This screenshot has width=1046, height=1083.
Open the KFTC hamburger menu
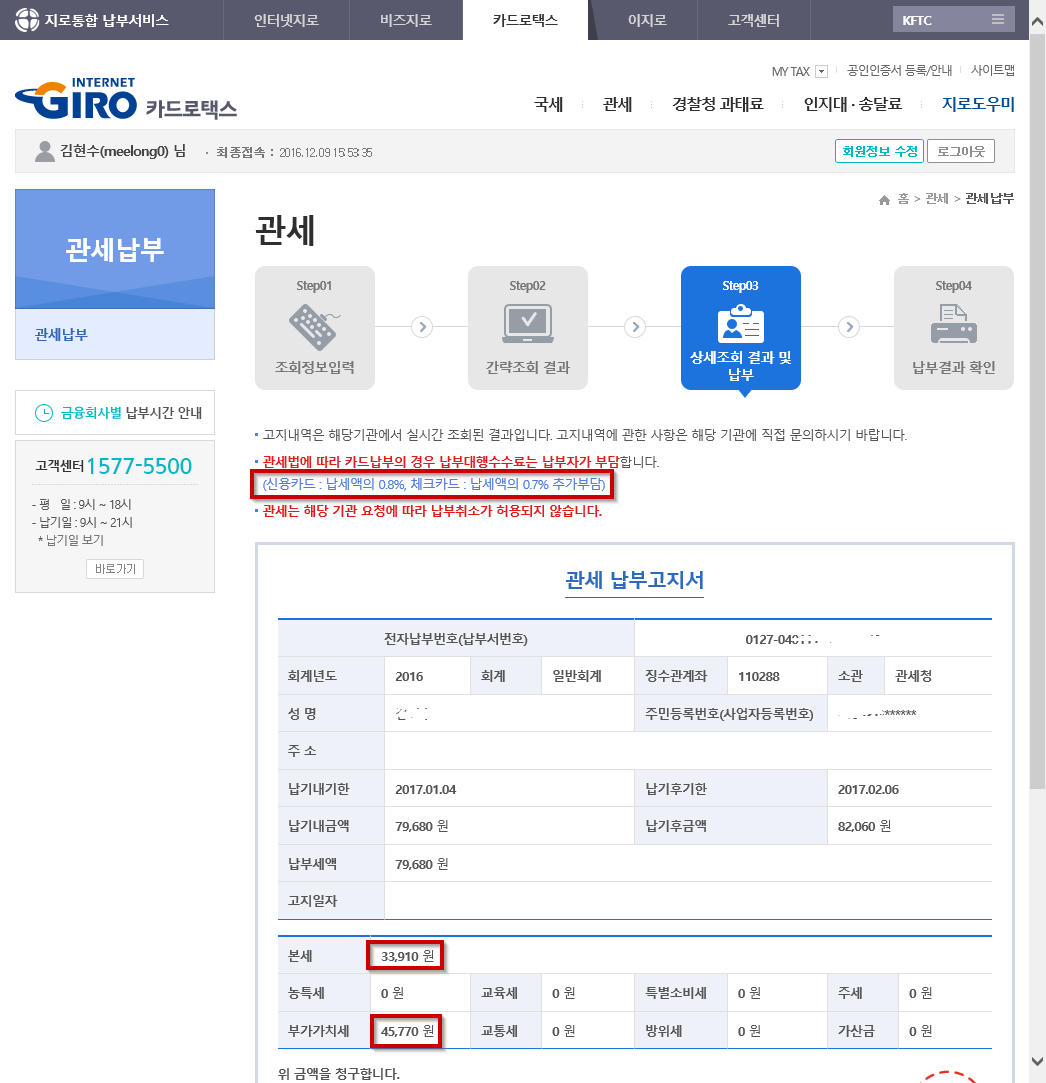click(x=997, y=20)
